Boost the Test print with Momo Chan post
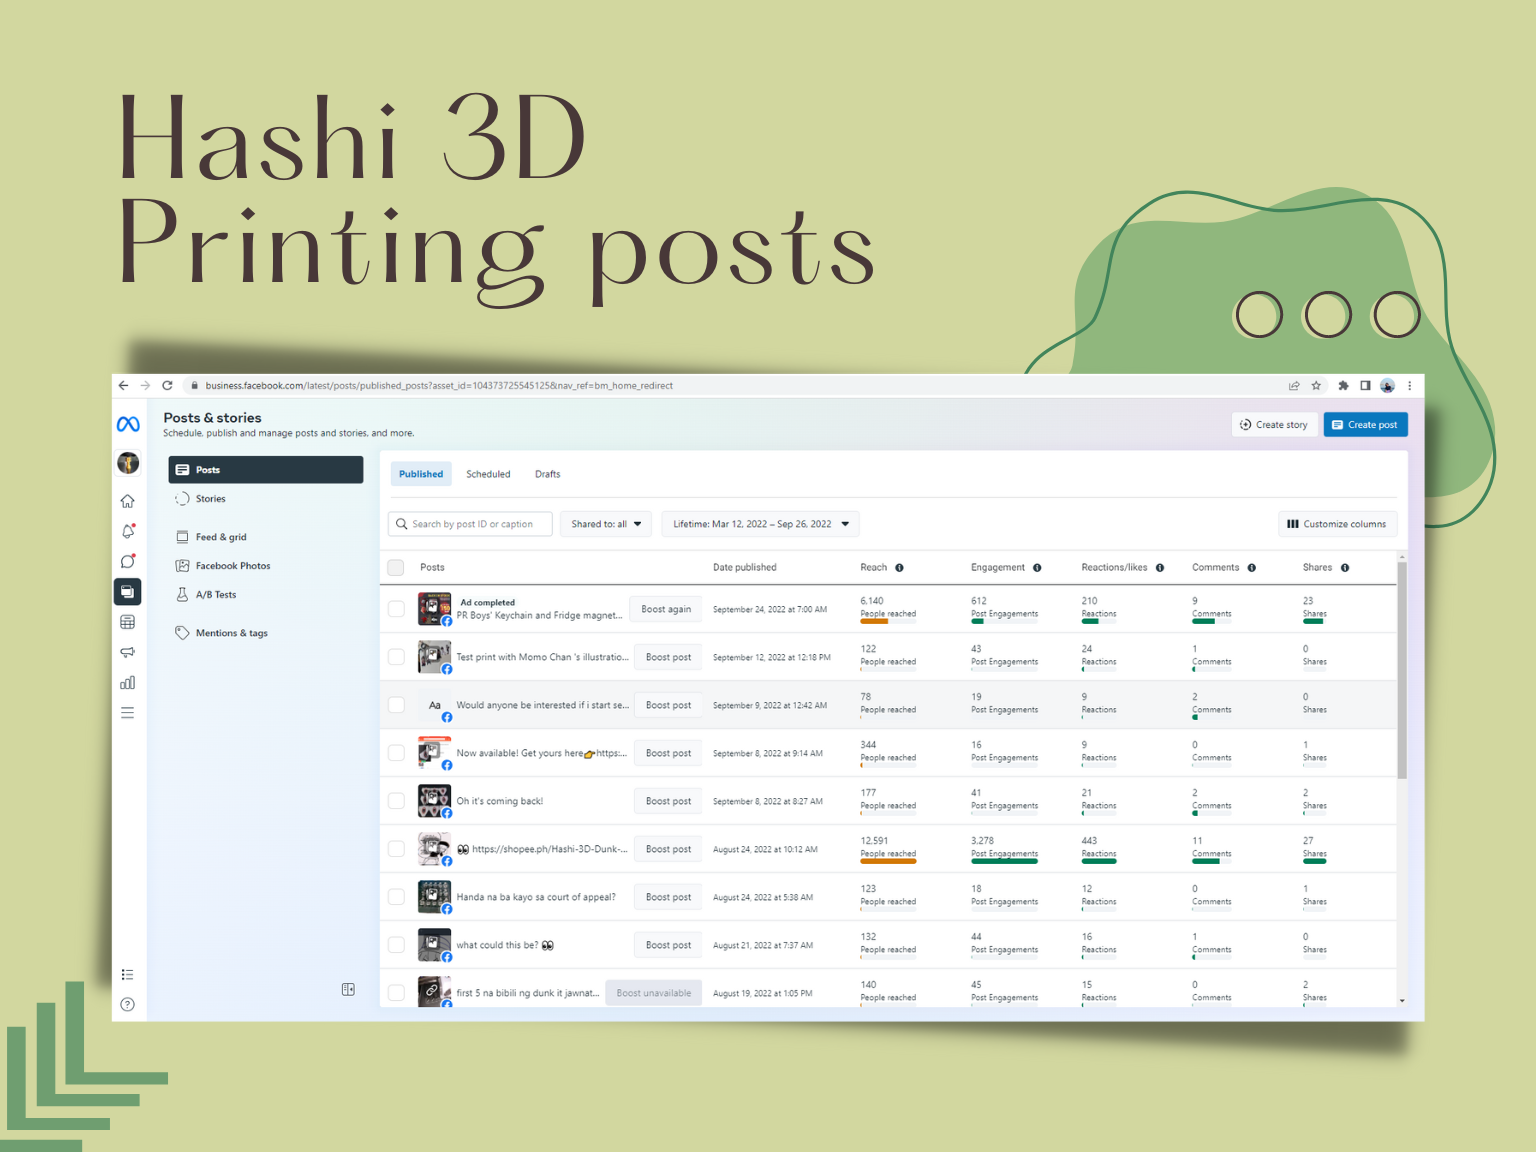 pos(669,657)
